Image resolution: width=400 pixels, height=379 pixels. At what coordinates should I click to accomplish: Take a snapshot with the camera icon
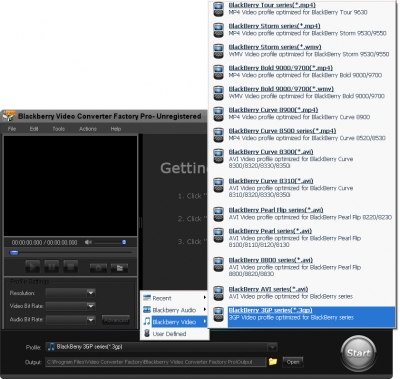98,268
